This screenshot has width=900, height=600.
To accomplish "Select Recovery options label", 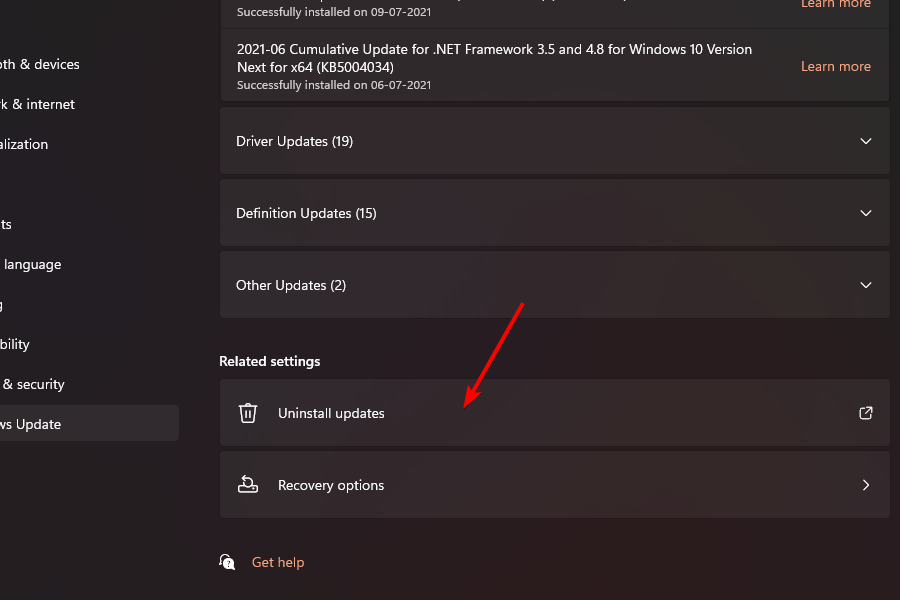I will pos(331,485).
